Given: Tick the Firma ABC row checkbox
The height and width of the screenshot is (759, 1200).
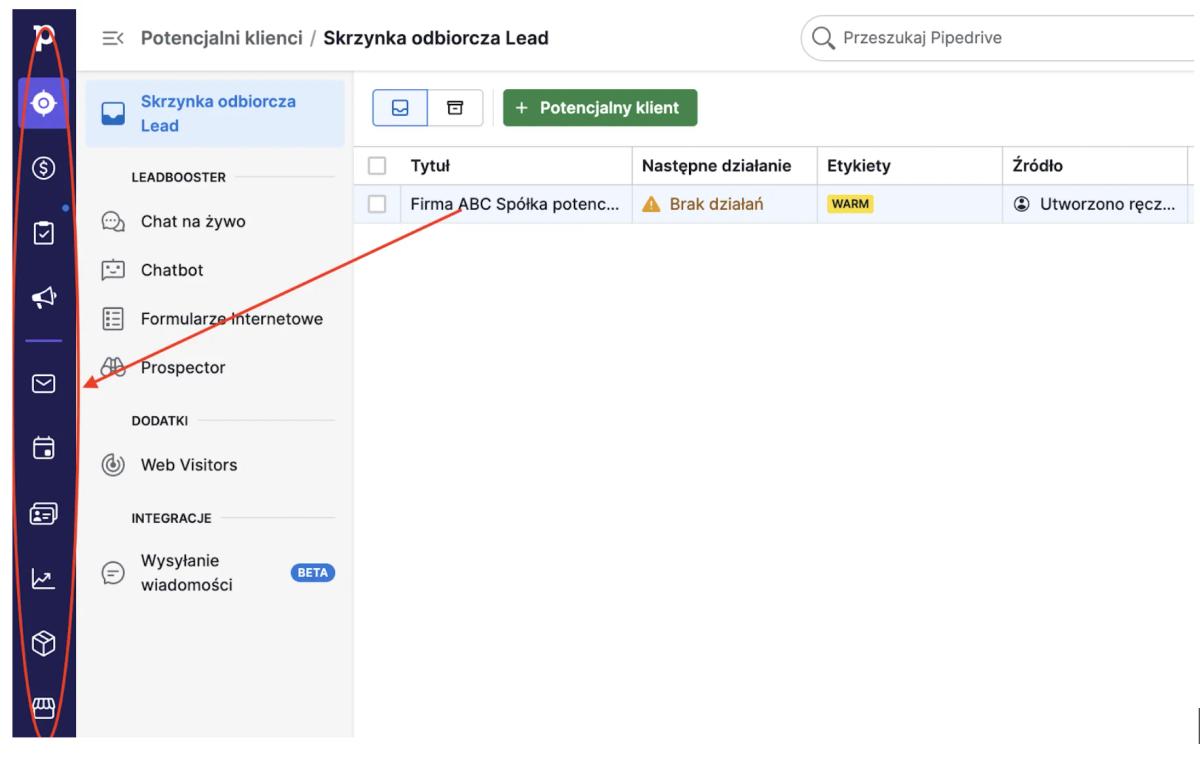Looking at the screenshot, I should click(377, 204).
